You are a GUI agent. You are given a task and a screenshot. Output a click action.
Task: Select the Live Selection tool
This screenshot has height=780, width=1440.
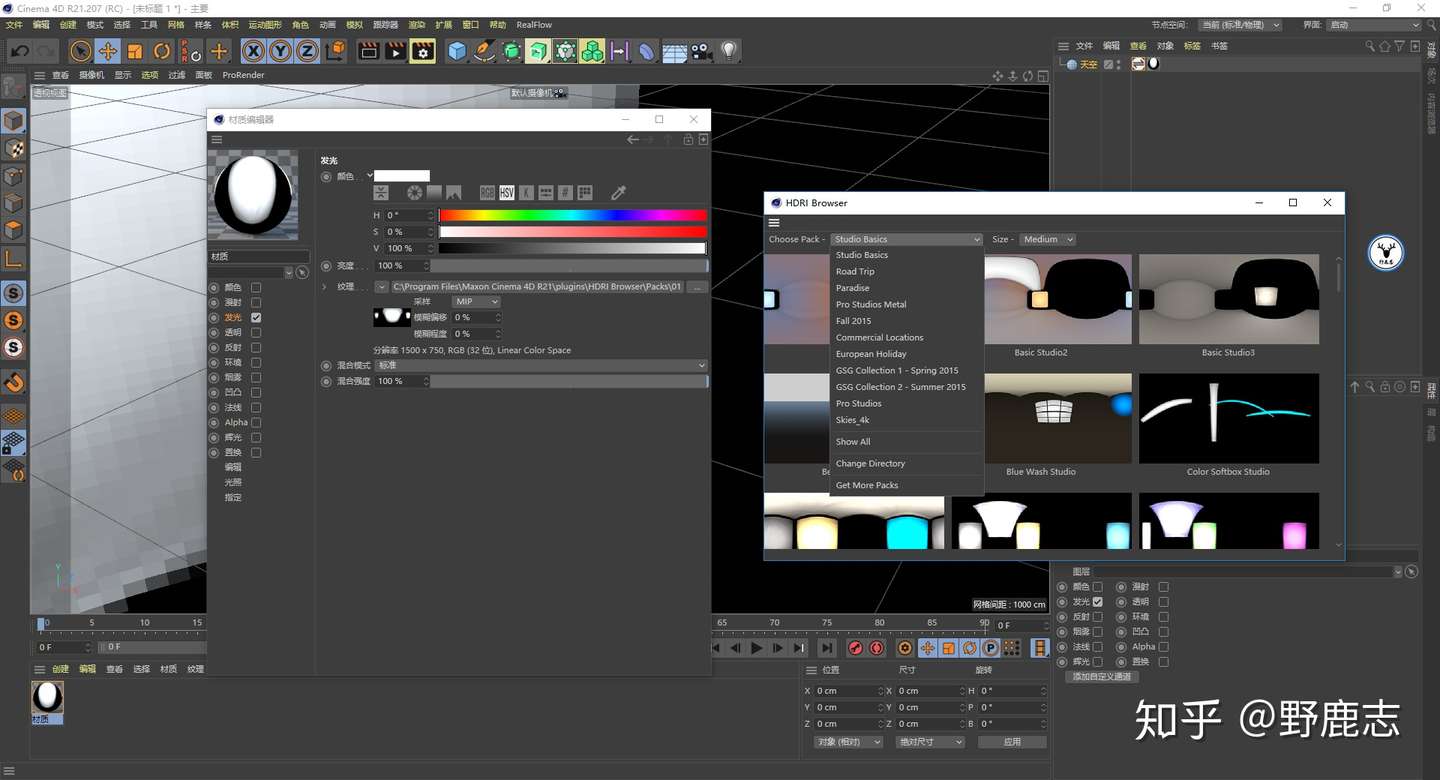click(80, 51)
